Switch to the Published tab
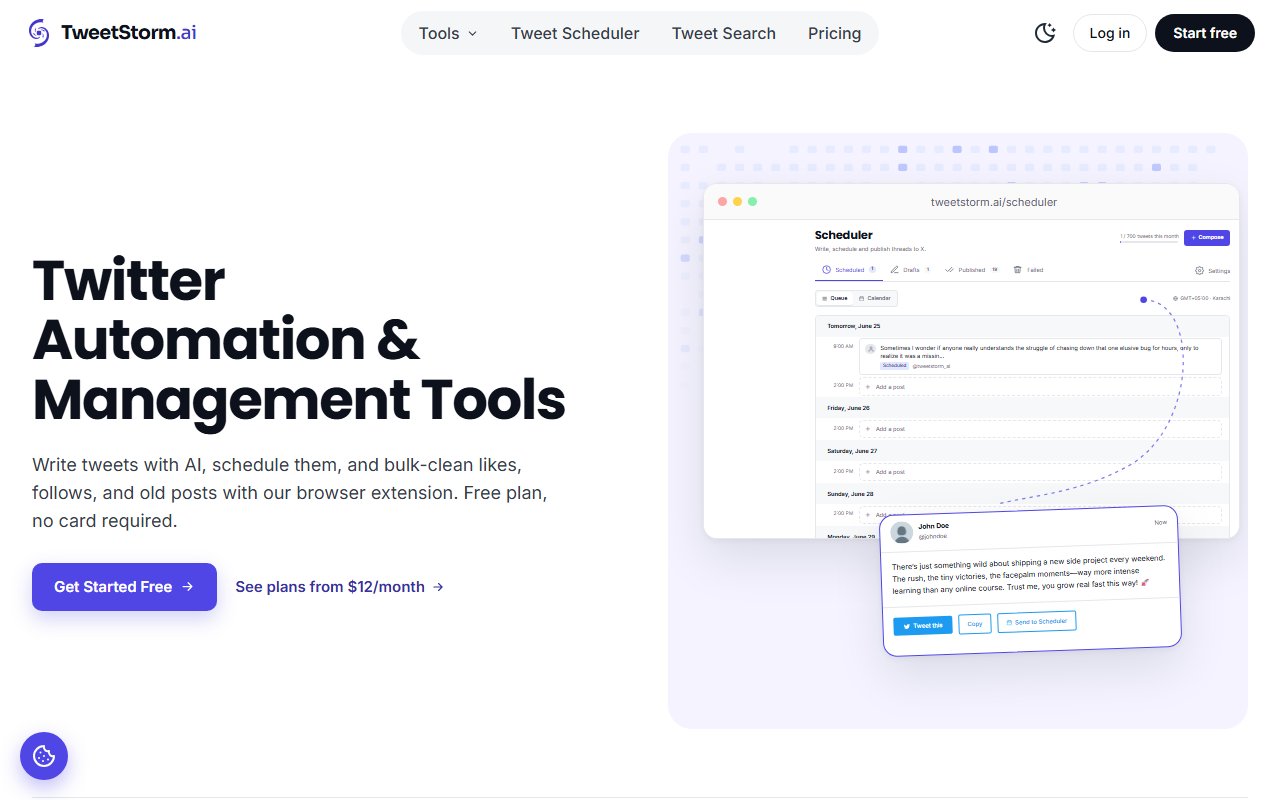 972,270
